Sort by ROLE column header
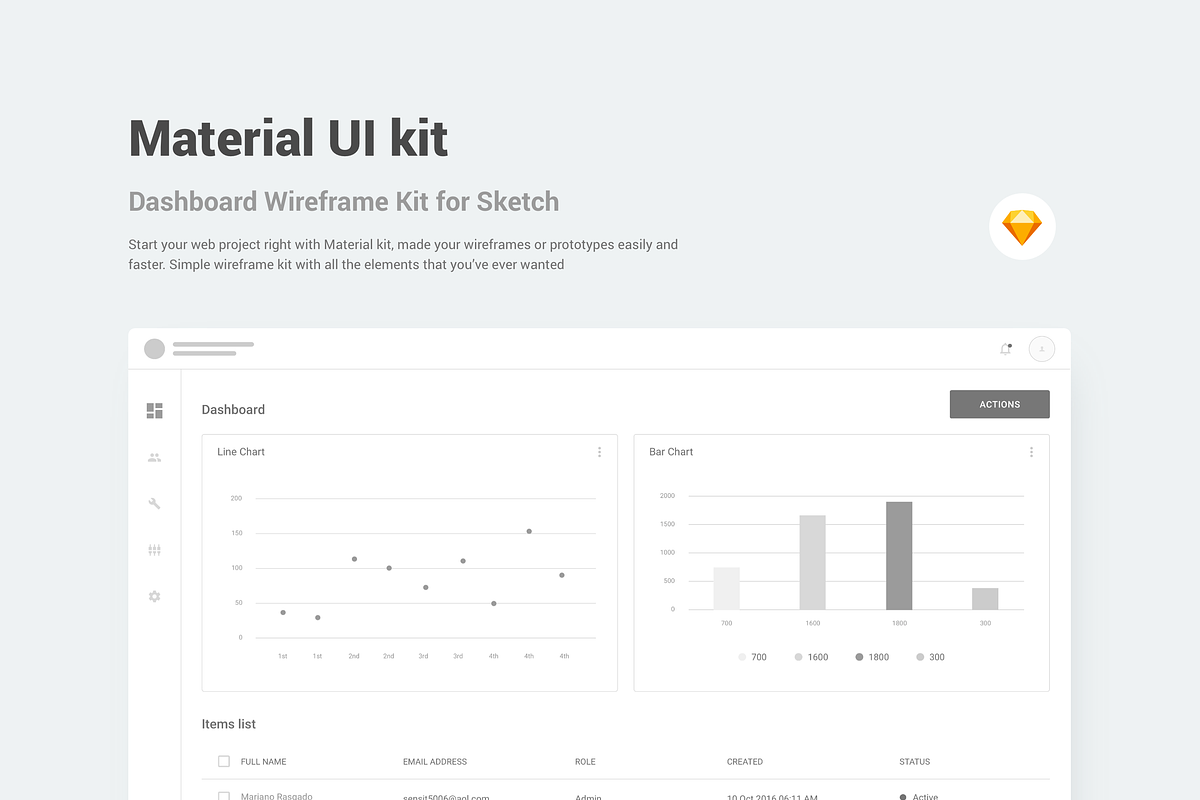Viewport: 1200px width, 800px height. click(x=585, y=762)
